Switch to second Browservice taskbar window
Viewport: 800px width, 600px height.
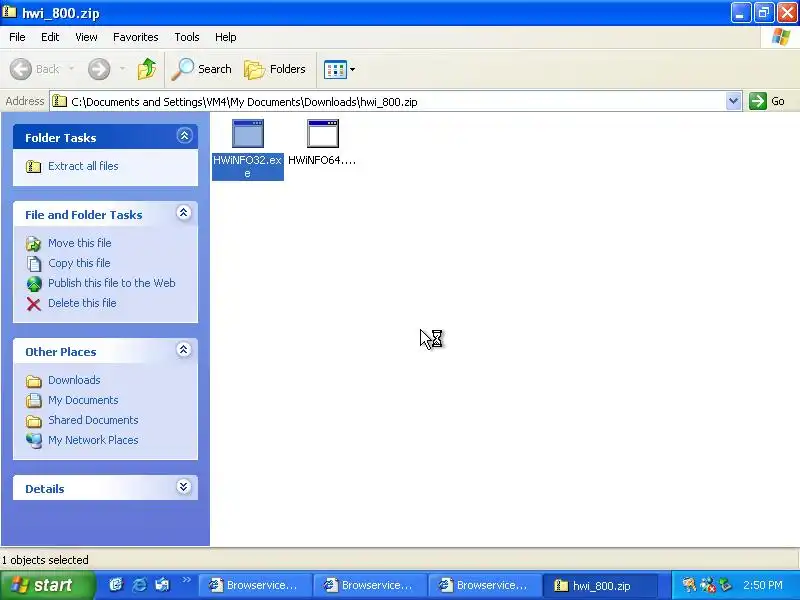370,585
